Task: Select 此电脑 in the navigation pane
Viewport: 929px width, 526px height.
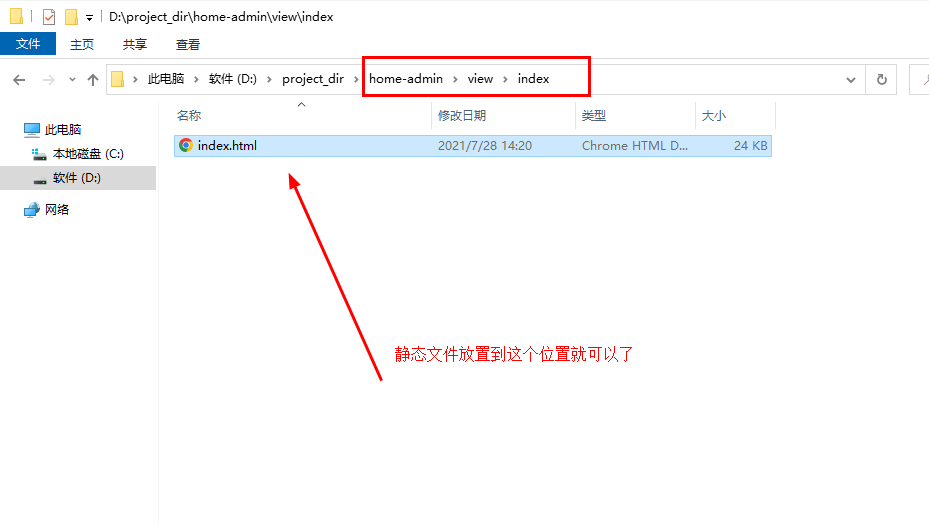Action: coord(63,130)
